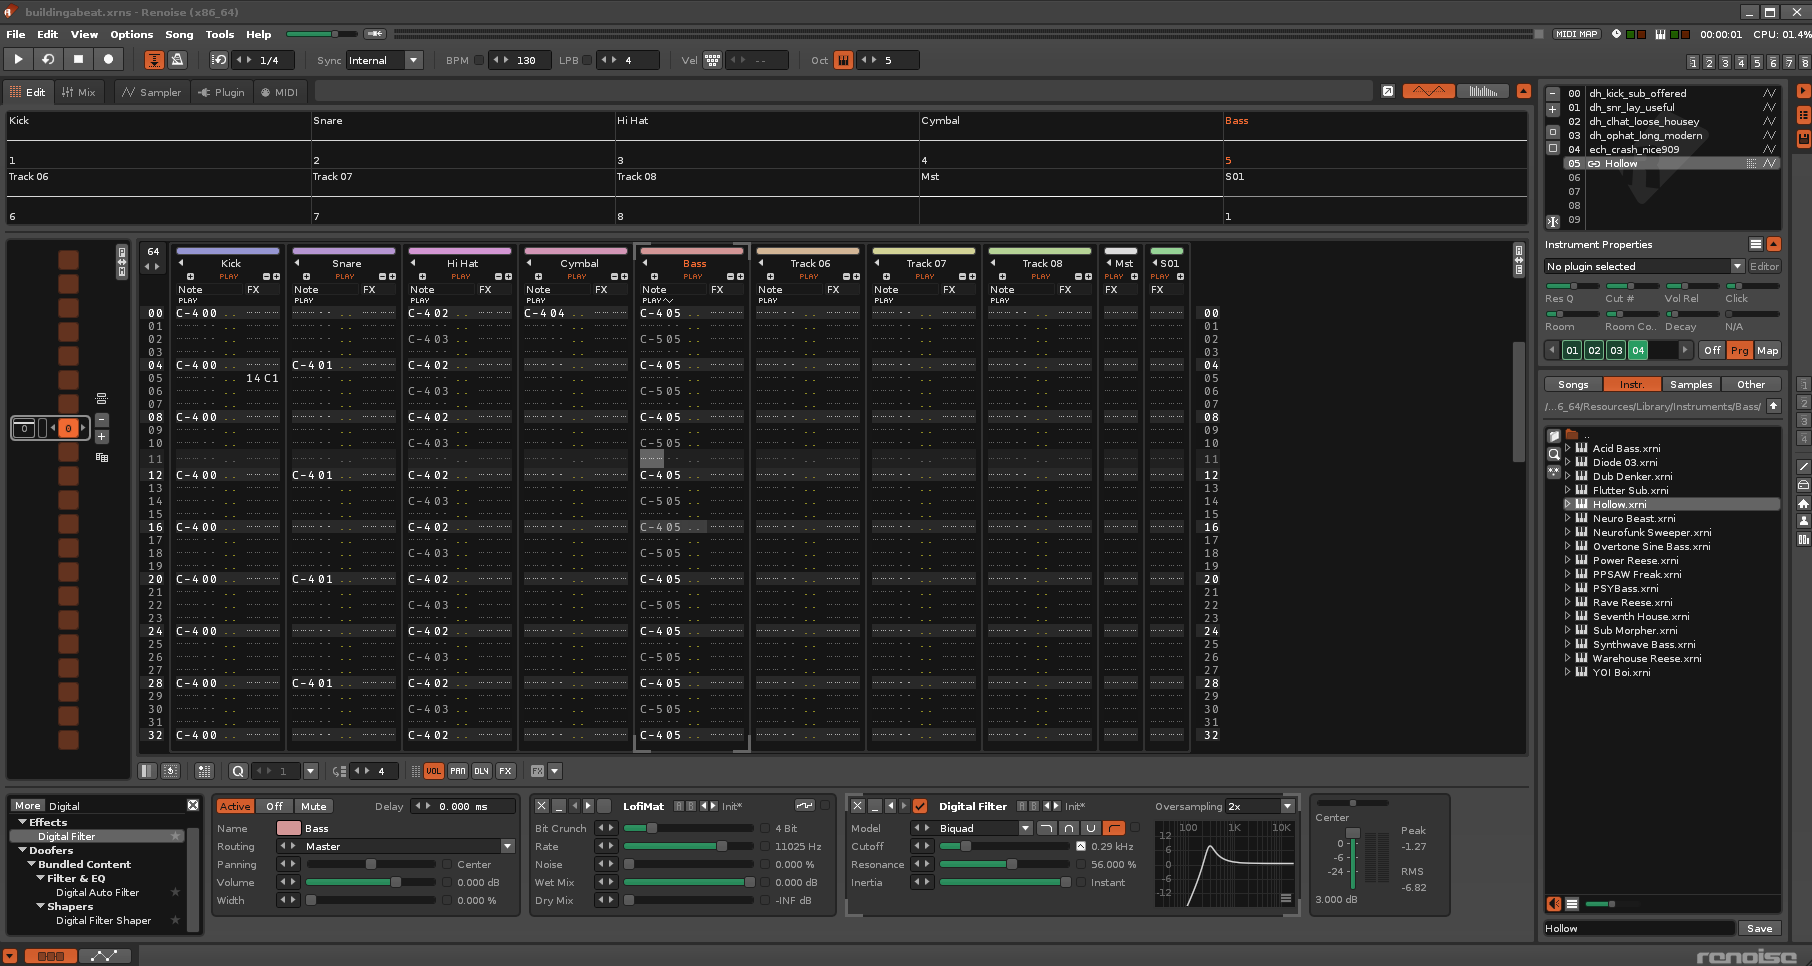Screen dimensions: 1812x966
Task: Open the Sync mode dropdown
Action: tap(413, 60)
